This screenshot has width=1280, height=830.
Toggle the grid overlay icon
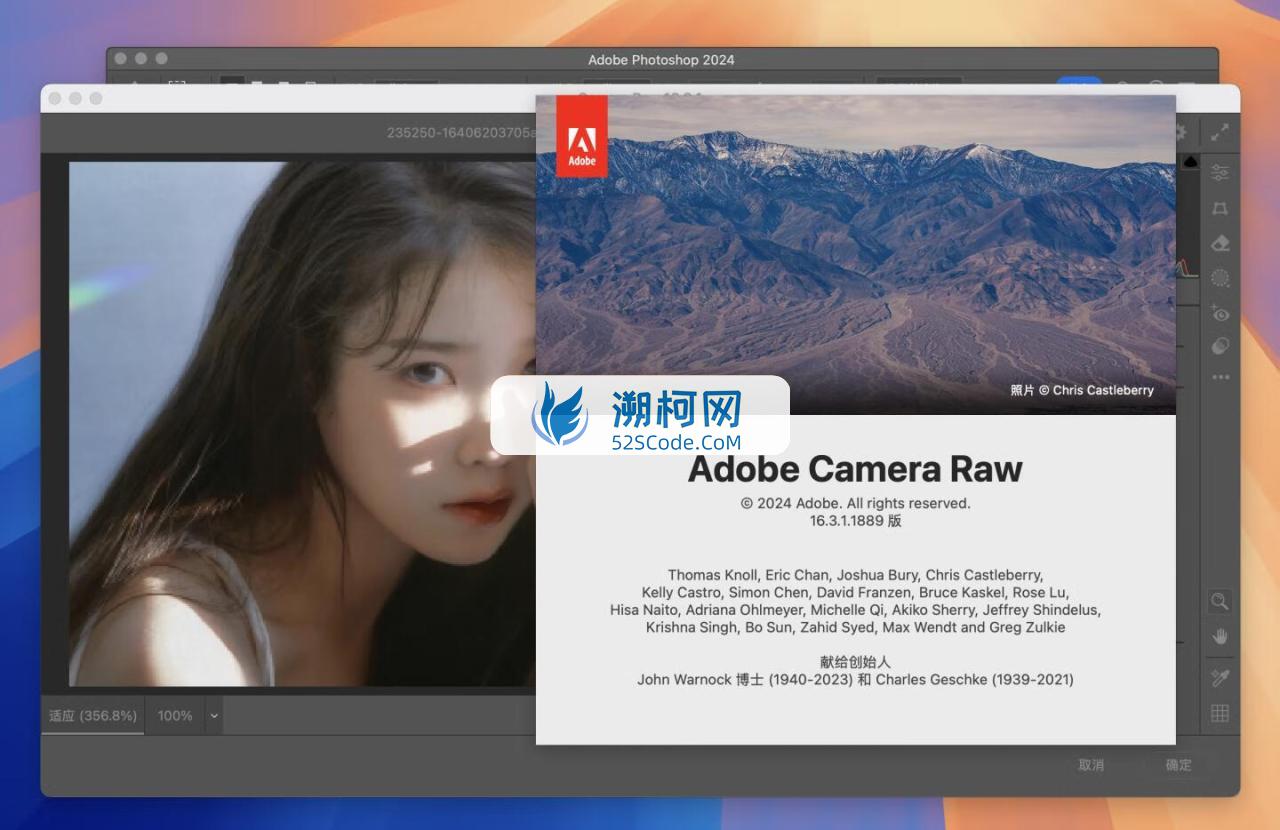tap(1220, 713)
